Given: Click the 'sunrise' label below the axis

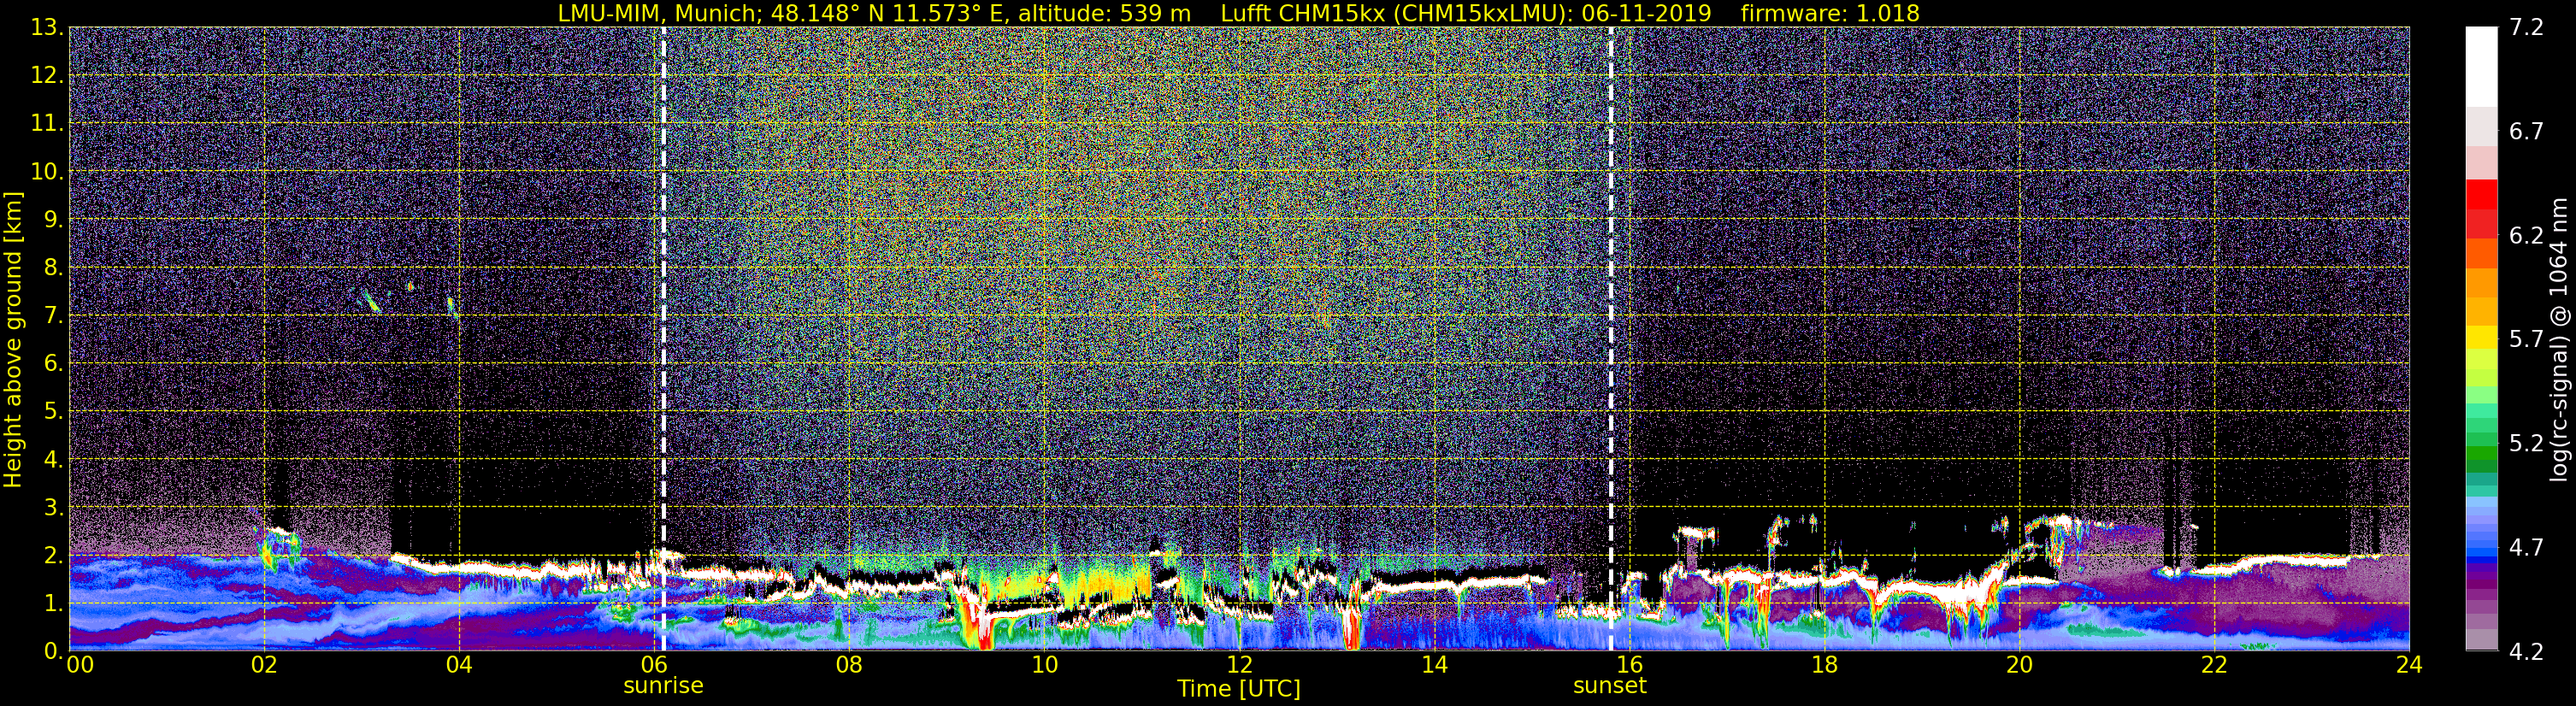Looking at the screenshot, I should [663, 686].
